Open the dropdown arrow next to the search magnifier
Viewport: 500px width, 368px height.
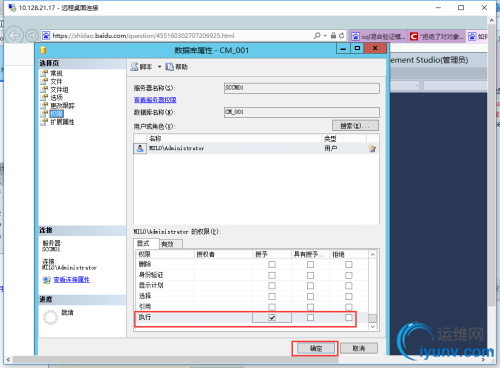point(325,36)
